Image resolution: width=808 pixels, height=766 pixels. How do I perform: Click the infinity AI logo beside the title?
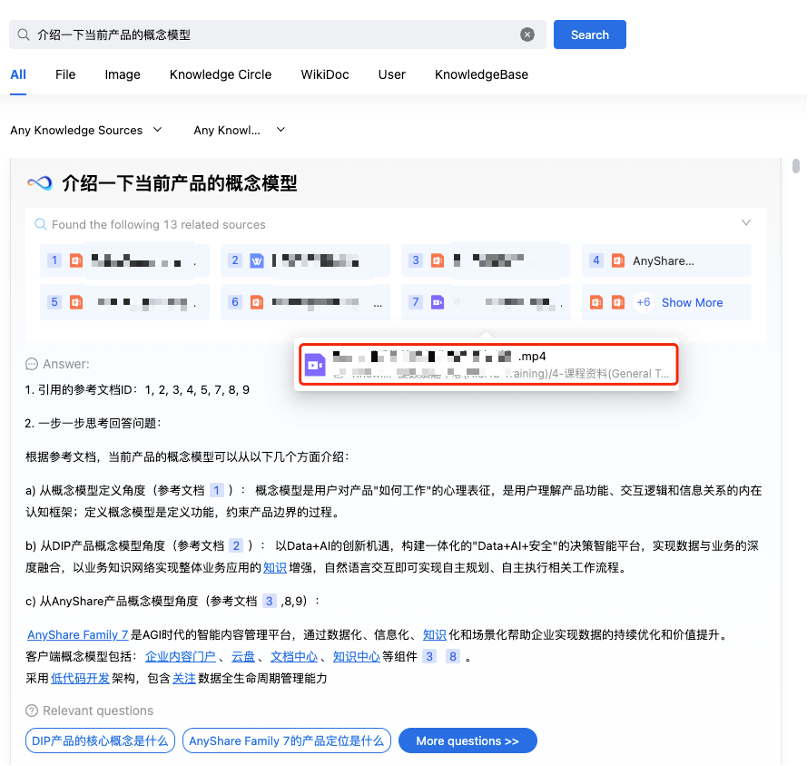click(x=39, y=183)
